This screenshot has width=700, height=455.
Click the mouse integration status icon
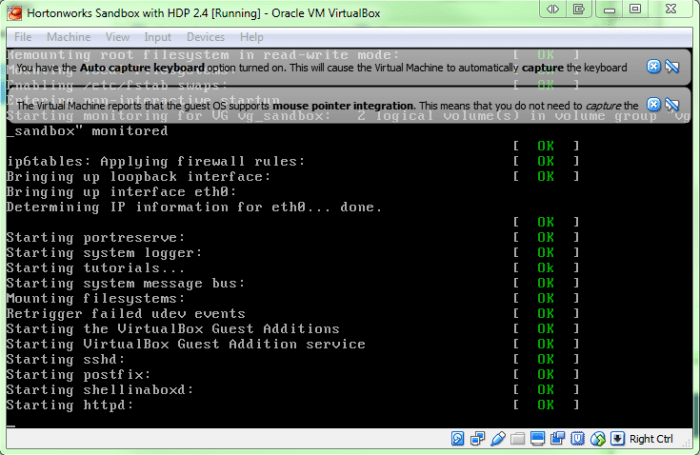[x=597, y=439]
